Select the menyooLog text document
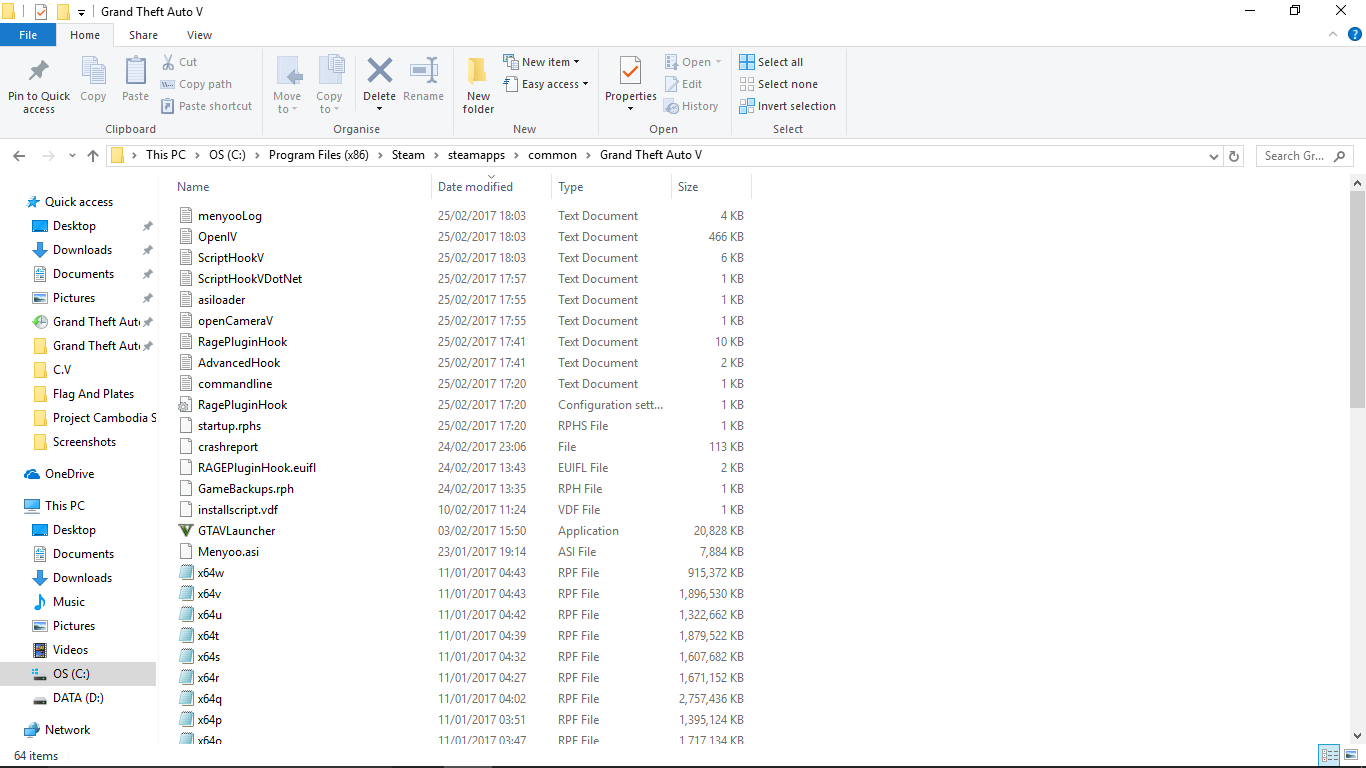Image resolution: width=1366 pixels, height=768 pixels. (229, 216)
